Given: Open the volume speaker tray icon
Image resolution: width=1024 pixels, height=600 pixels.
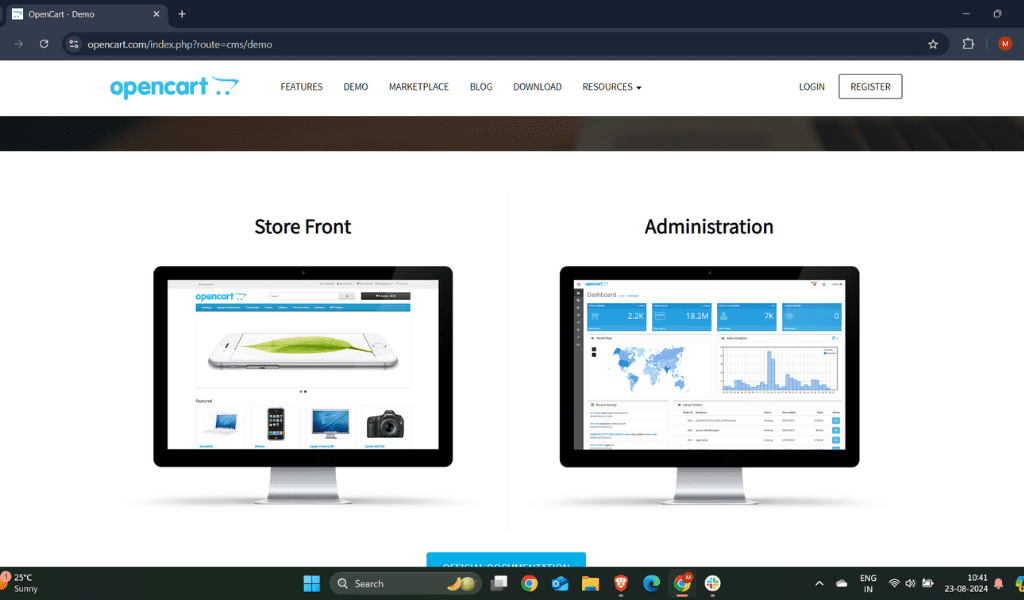Looking at the screenshot, I should (x=910, y=583).
